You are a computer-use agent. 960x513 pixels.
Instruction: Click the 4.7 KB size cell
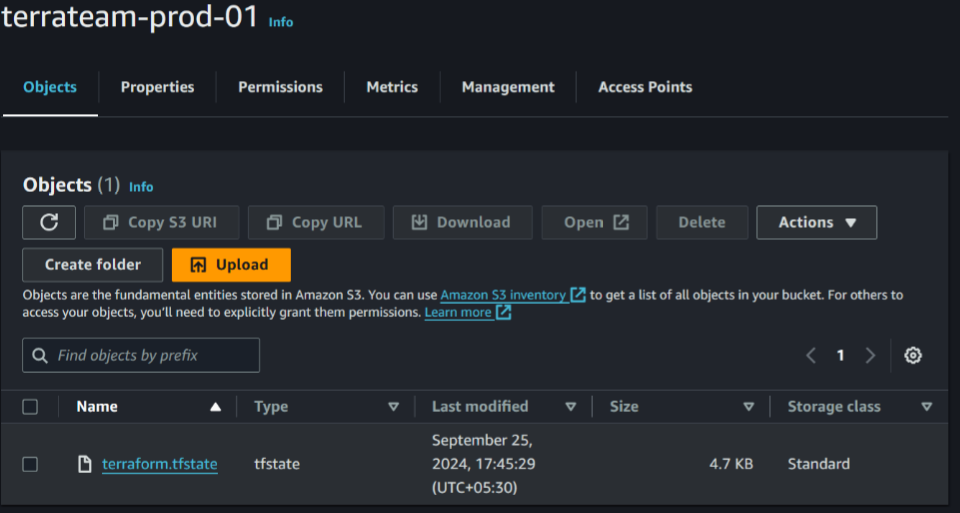pos(731,464)
